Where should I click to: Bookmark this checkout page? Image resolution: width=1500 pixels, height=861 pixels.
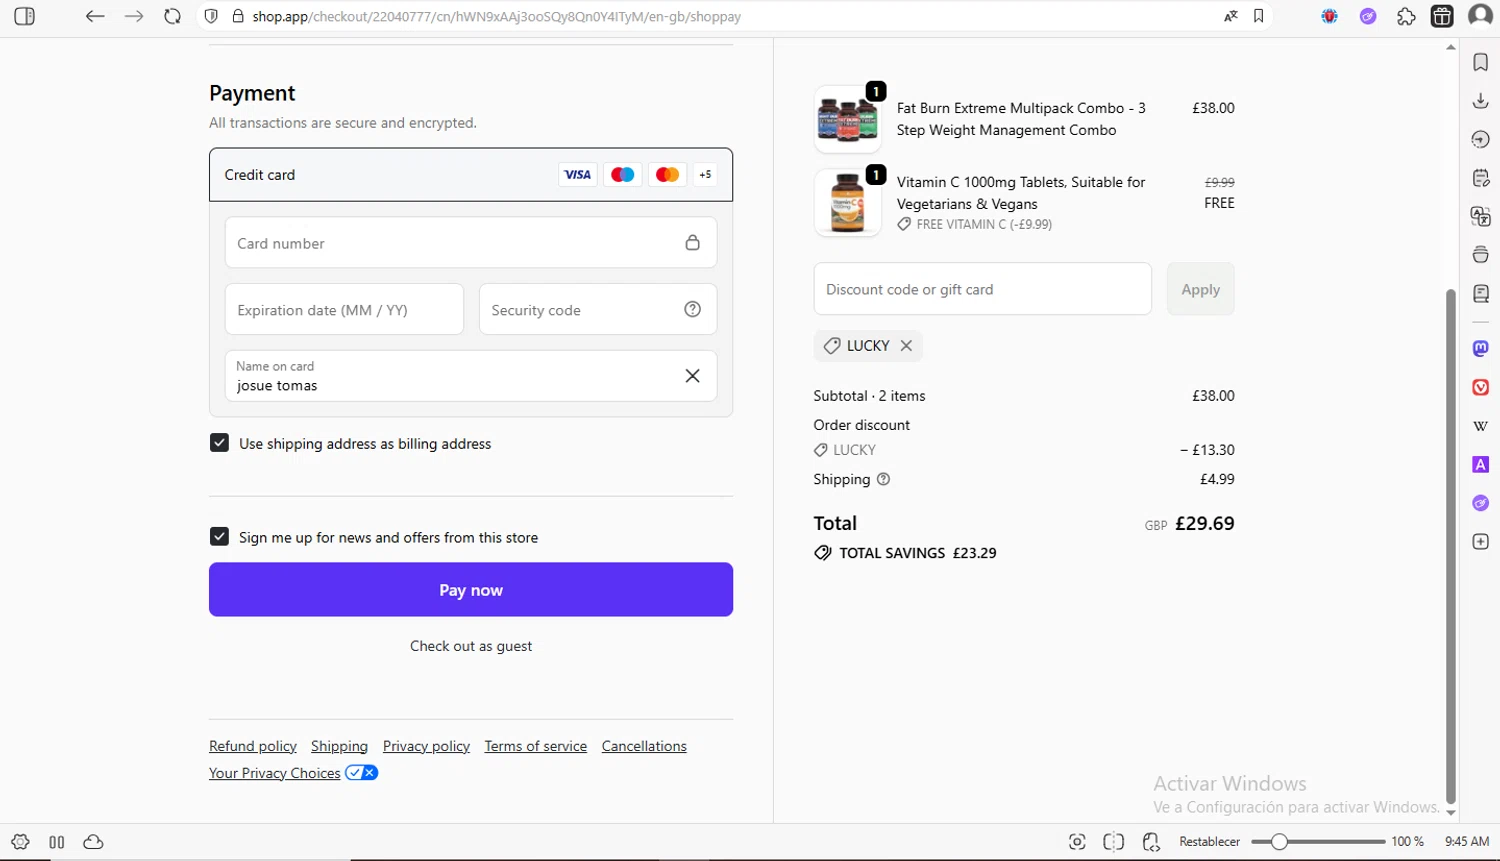coord(1258,17)
